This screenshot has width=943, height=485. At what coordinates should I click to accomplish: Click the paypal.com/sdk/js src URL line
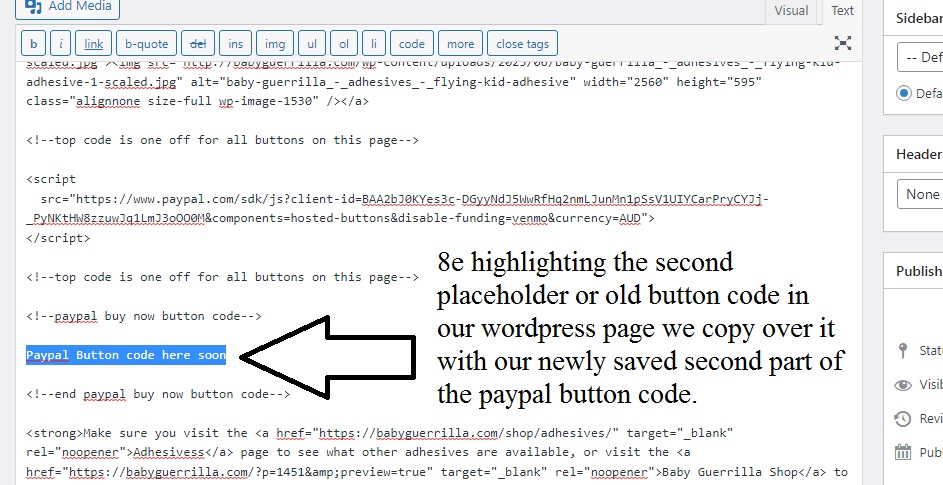[404, 199]
